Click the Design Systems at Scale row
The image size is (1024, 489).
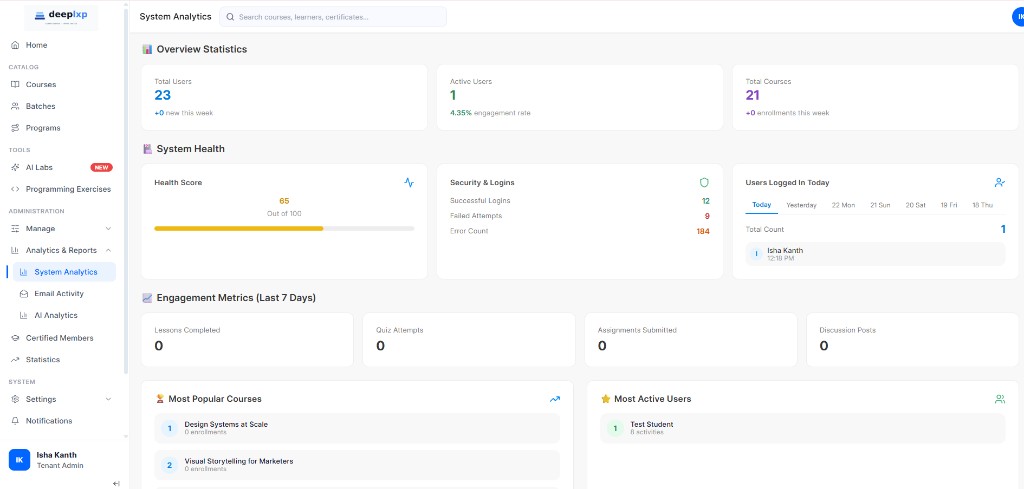coord(357,428)
